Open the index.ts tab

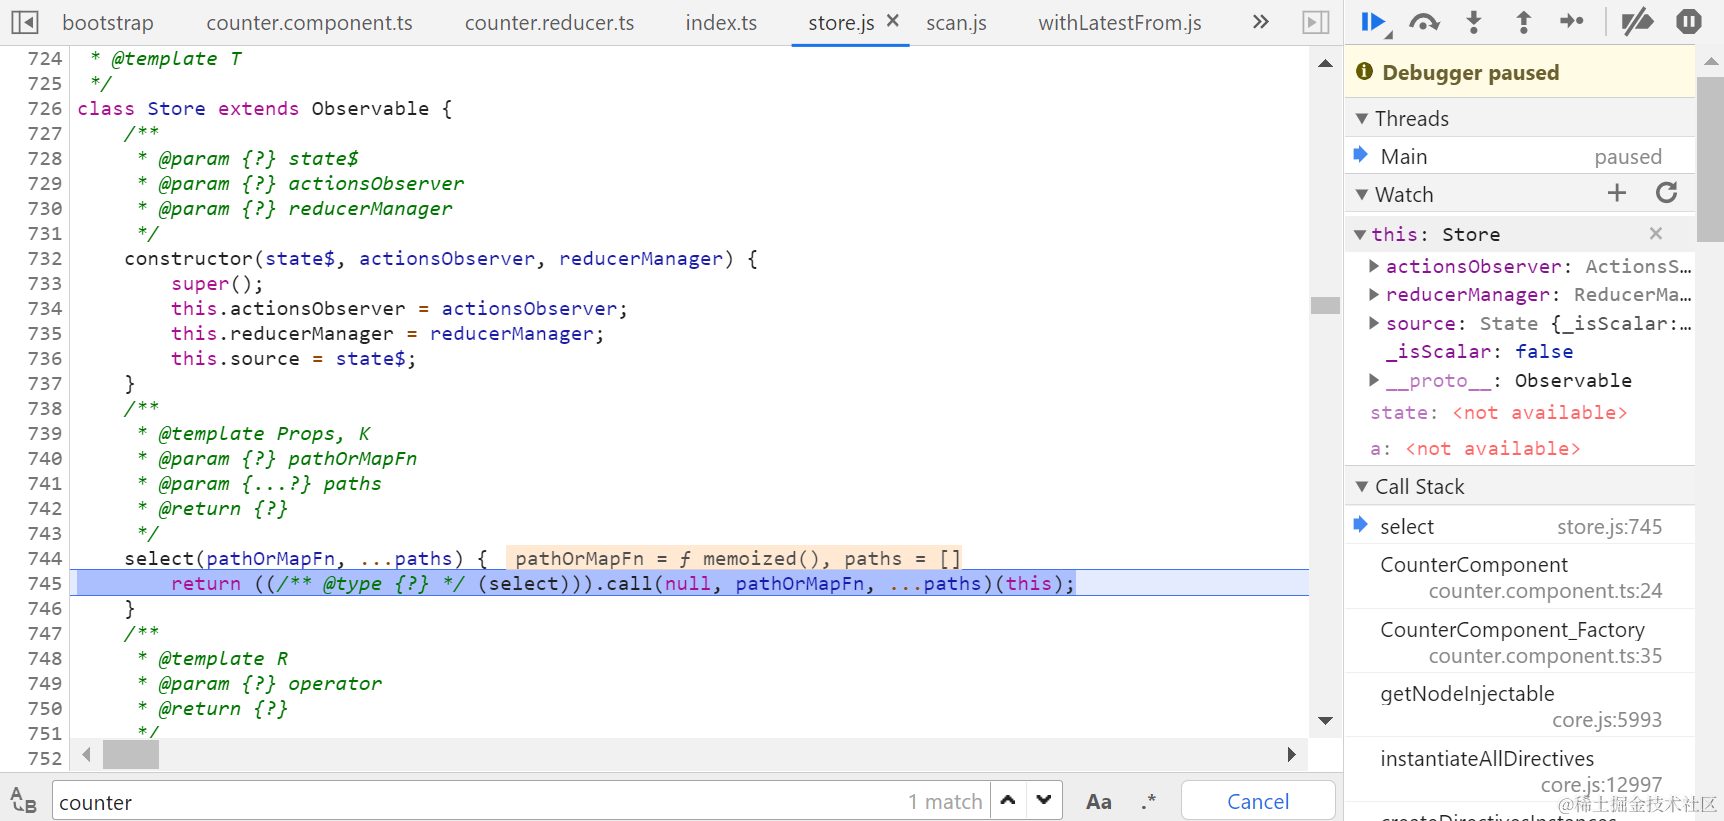point(721,22)
